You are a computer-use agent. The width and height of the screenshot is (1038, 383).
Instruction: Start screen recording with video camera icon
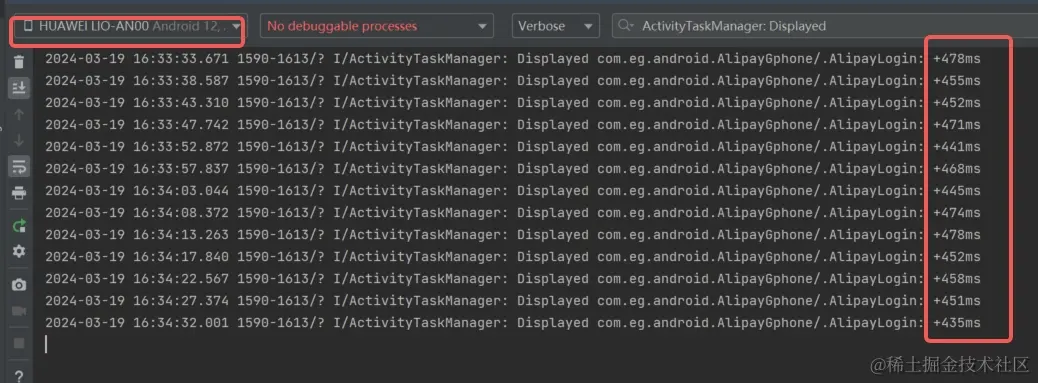(19, 311)
